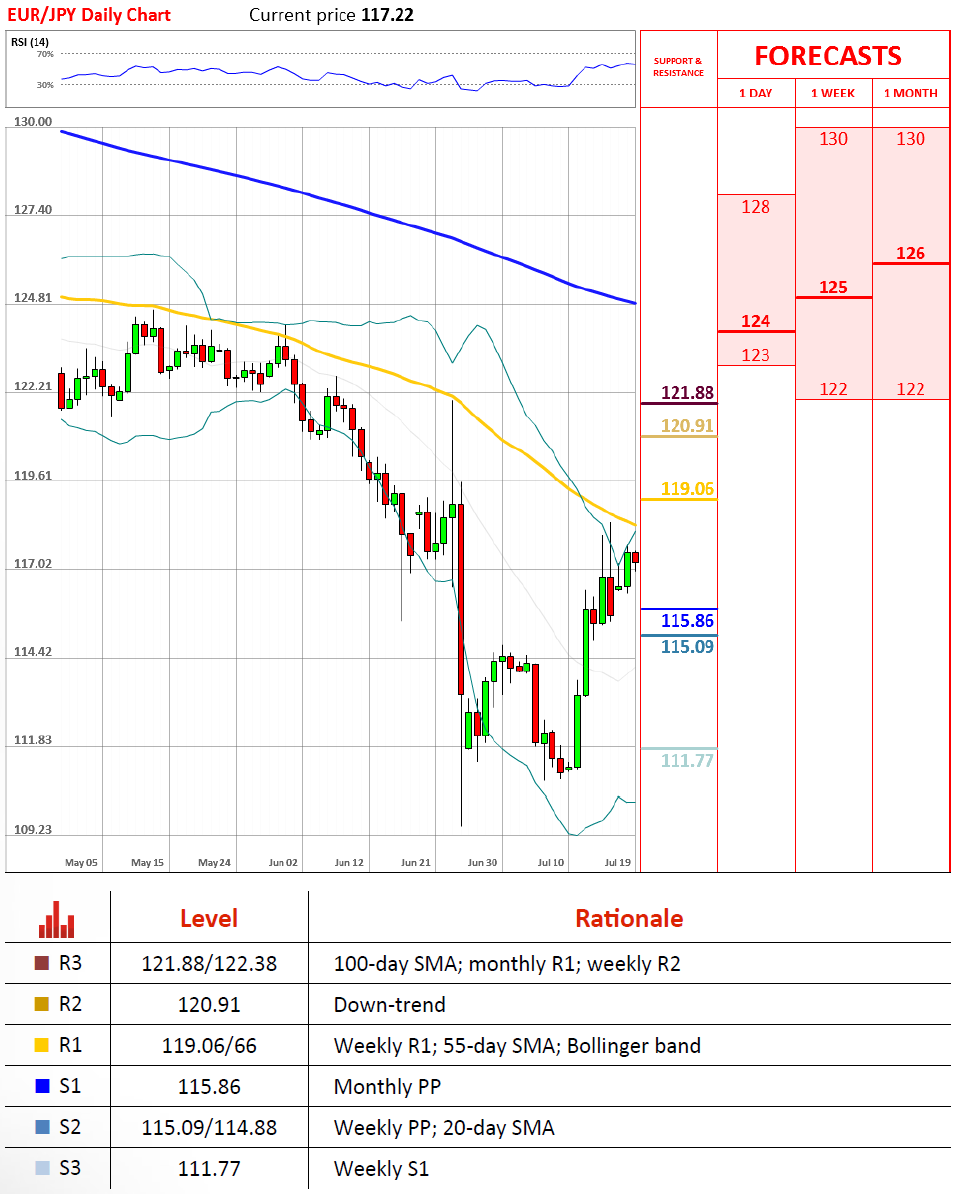This screenshot has height=1194, width=954.
Task: Click the Rationale table column header
Action: point(629,918)
